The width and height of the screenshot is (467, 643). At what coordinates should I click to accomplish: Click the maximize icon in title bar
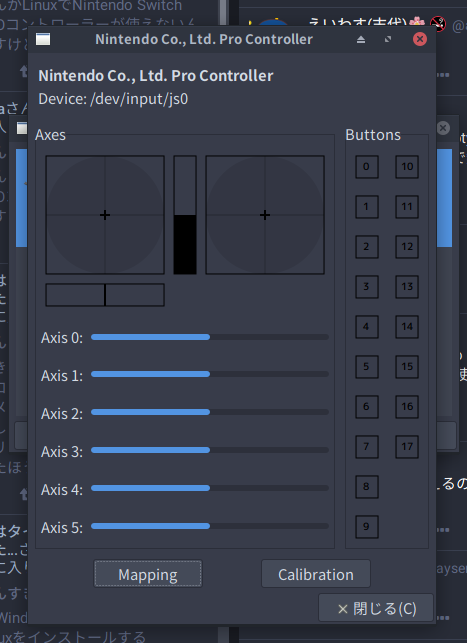coord(388,39)
